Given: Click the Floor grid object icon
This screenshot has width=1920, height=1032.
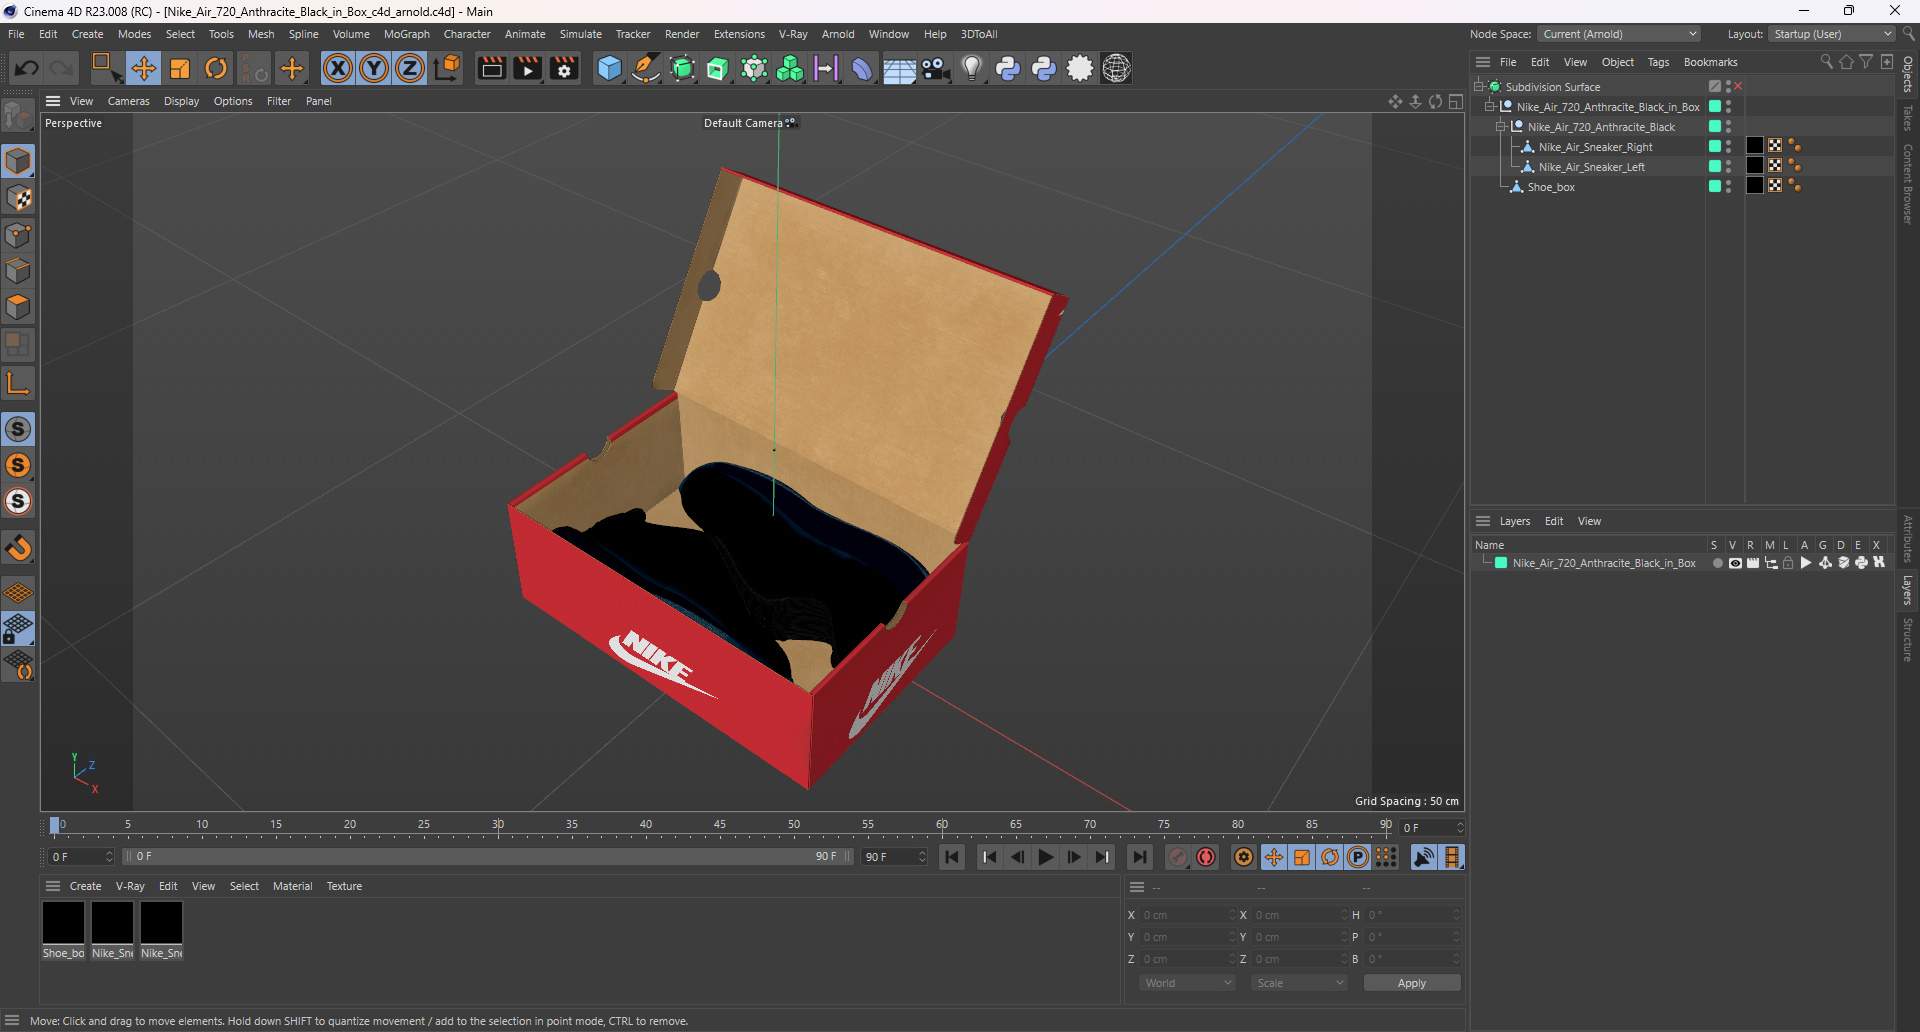Looking at the screenshot, I should (899, 68).
